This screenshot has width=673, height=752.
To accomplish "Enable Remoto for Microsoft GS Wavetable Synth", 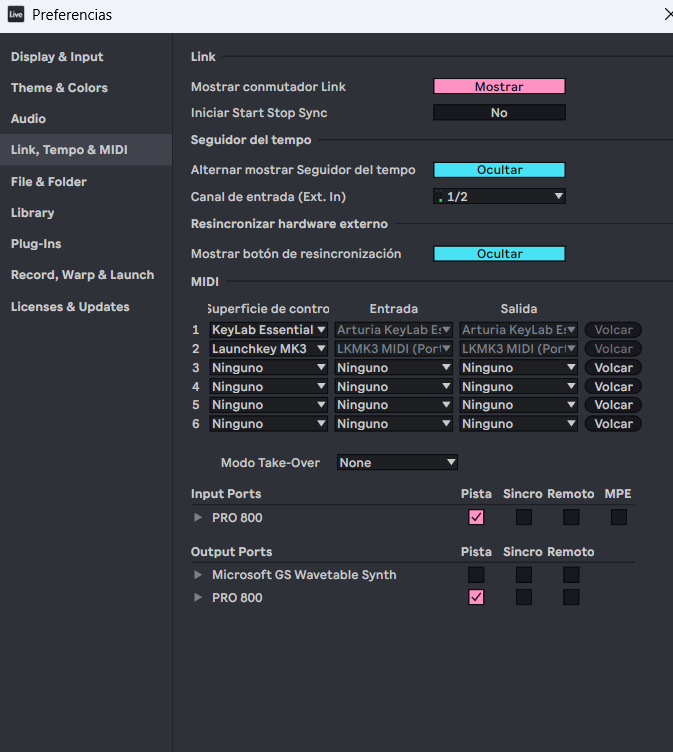I will (571, 575).
